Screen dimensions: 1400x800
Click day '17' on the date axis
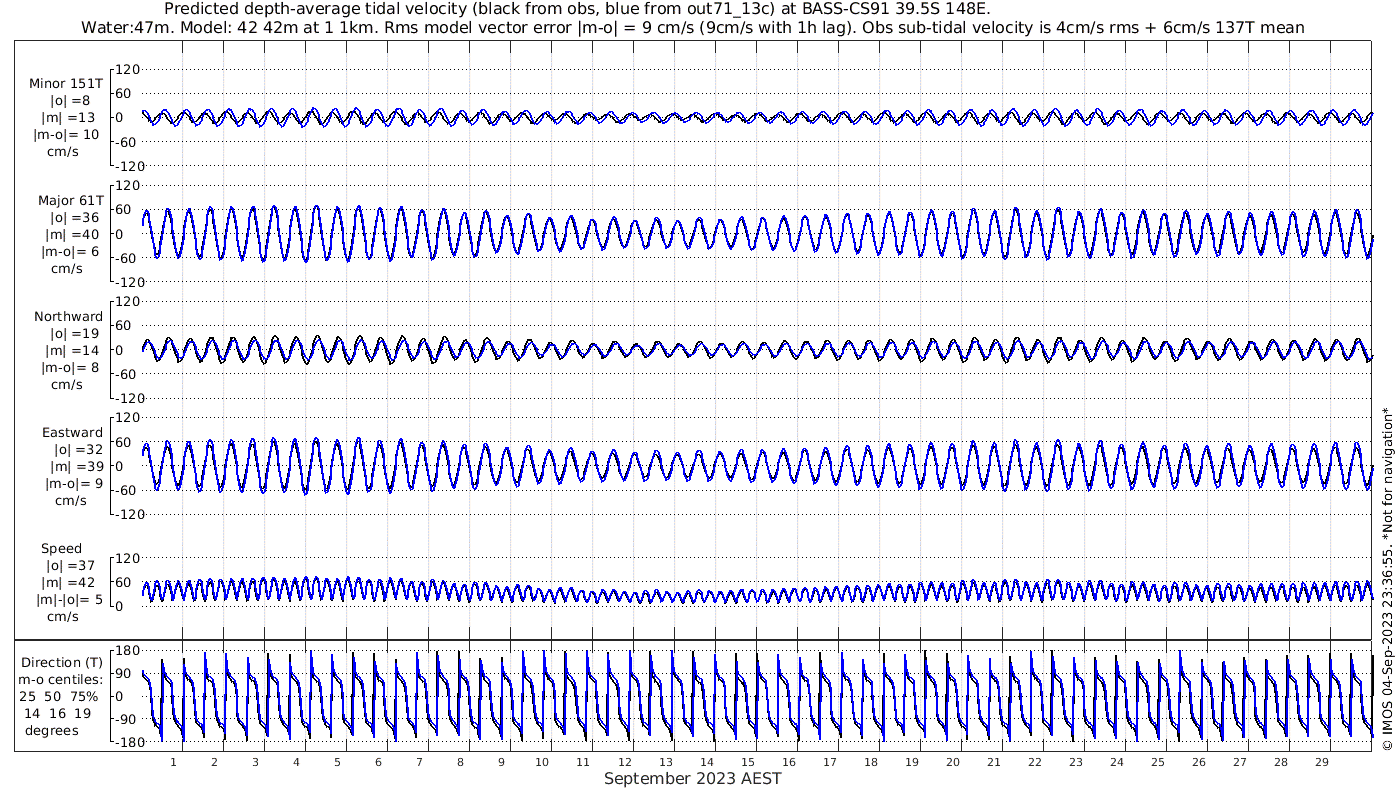tap(829, 762)
